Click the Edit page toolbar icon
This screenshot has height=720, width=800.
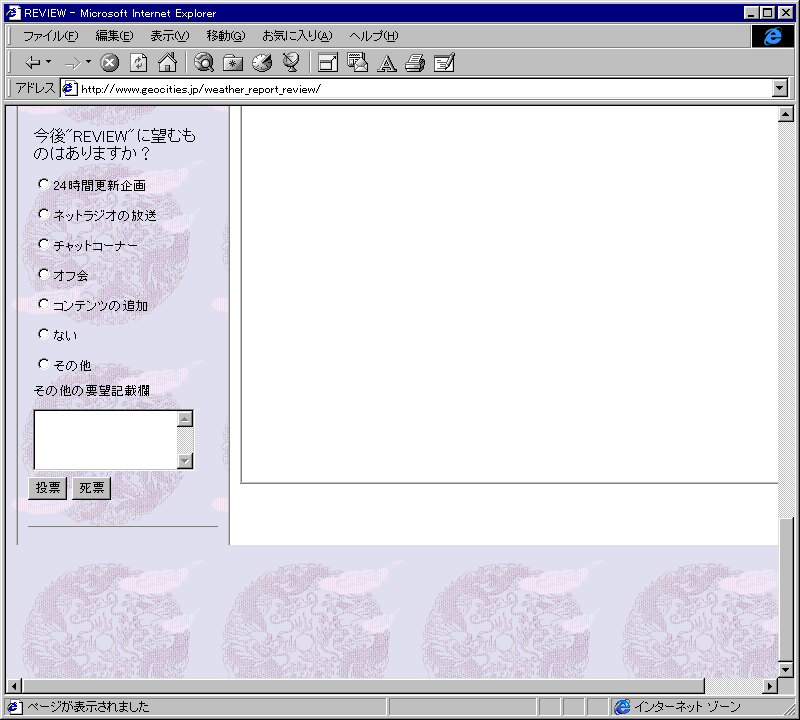pyautogui.click(x=444, y=63)
